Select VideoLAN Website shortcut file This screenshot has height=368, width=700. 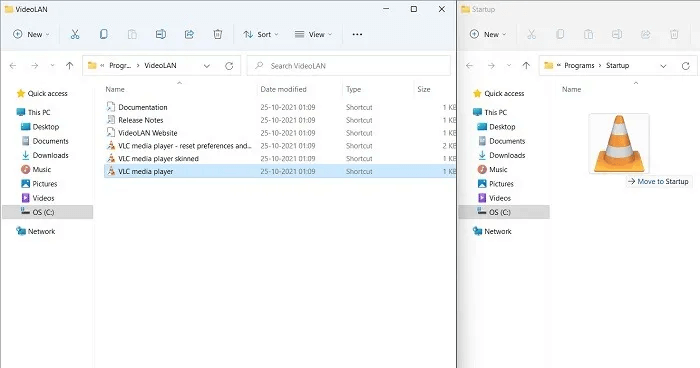click(x=148, y=133)
